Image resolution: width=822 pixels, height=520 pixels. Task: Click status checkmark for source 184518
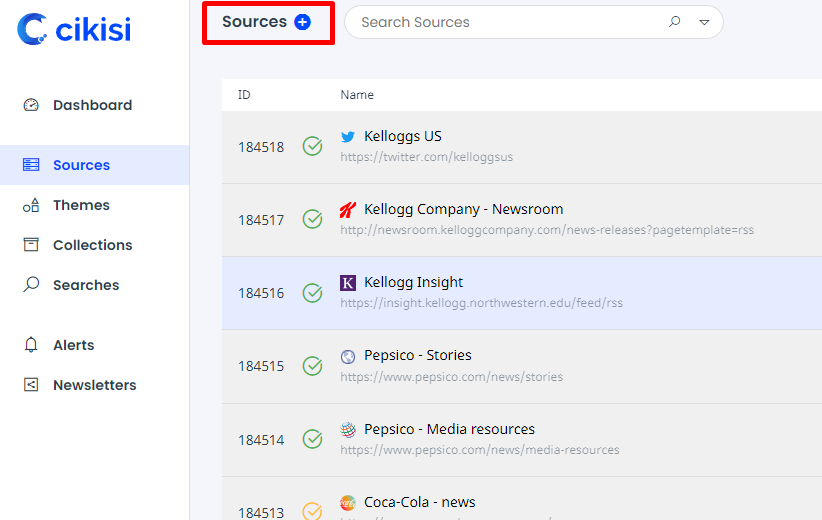pos(312,146)
